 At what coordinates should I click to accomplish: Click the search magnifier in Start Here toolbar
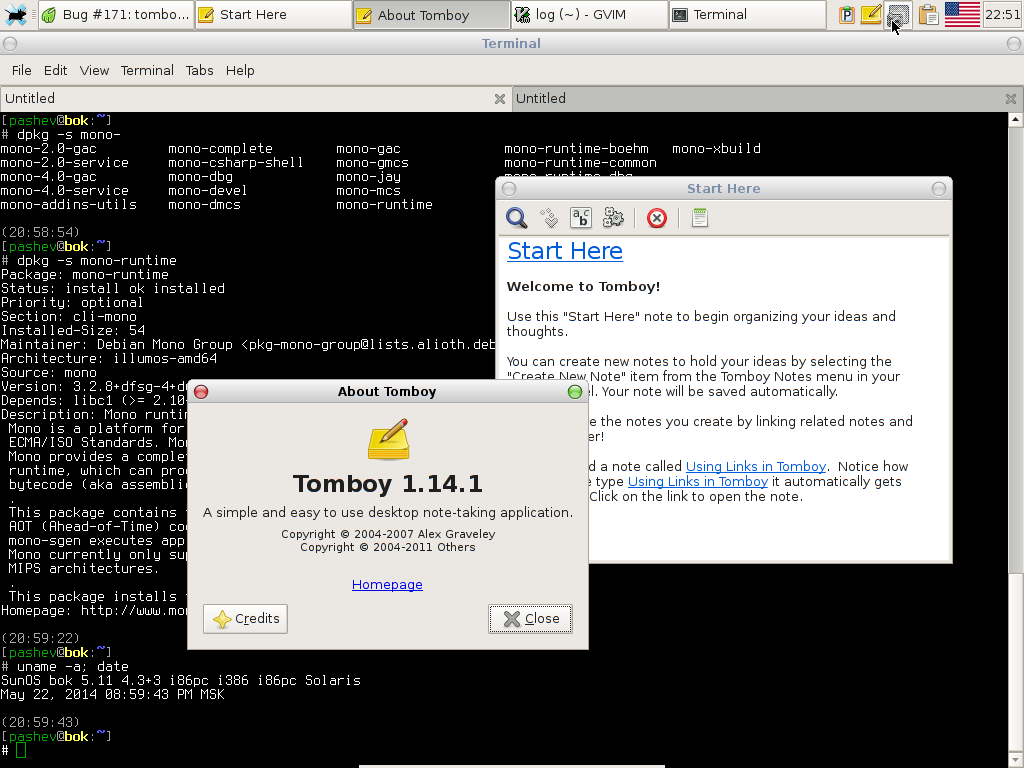517,217
